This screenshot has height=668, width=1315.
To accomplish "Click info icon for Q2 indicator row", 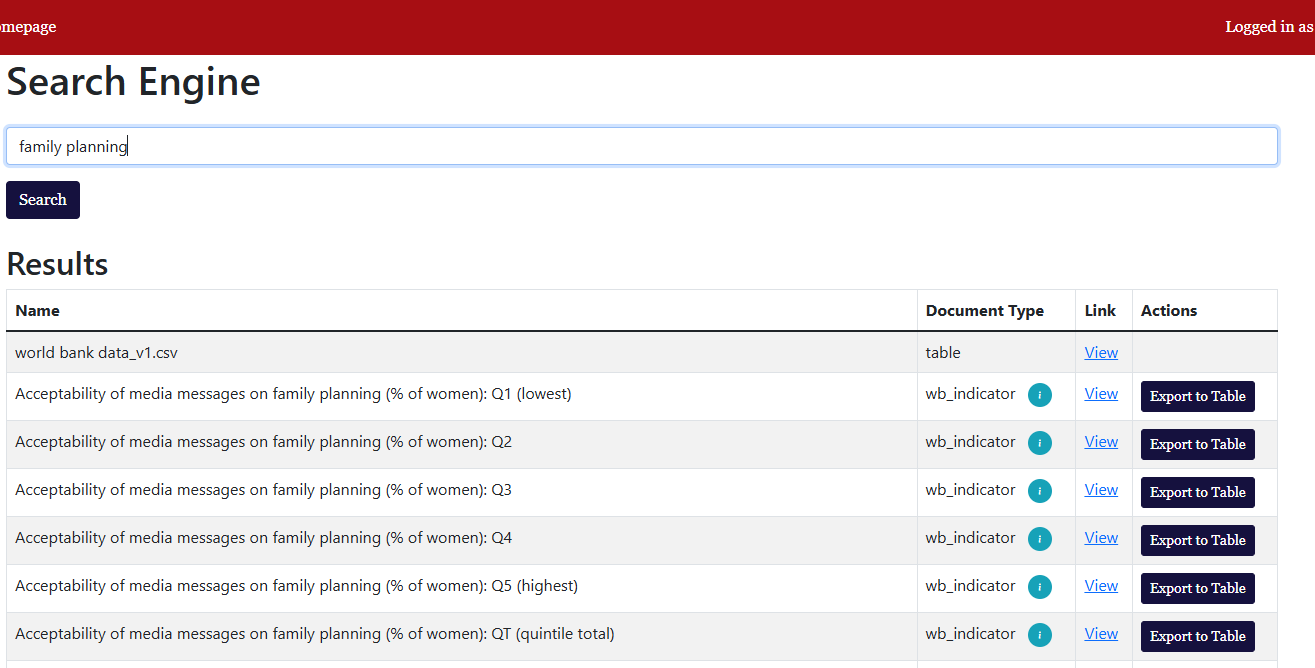I will tap(1039, 443).
